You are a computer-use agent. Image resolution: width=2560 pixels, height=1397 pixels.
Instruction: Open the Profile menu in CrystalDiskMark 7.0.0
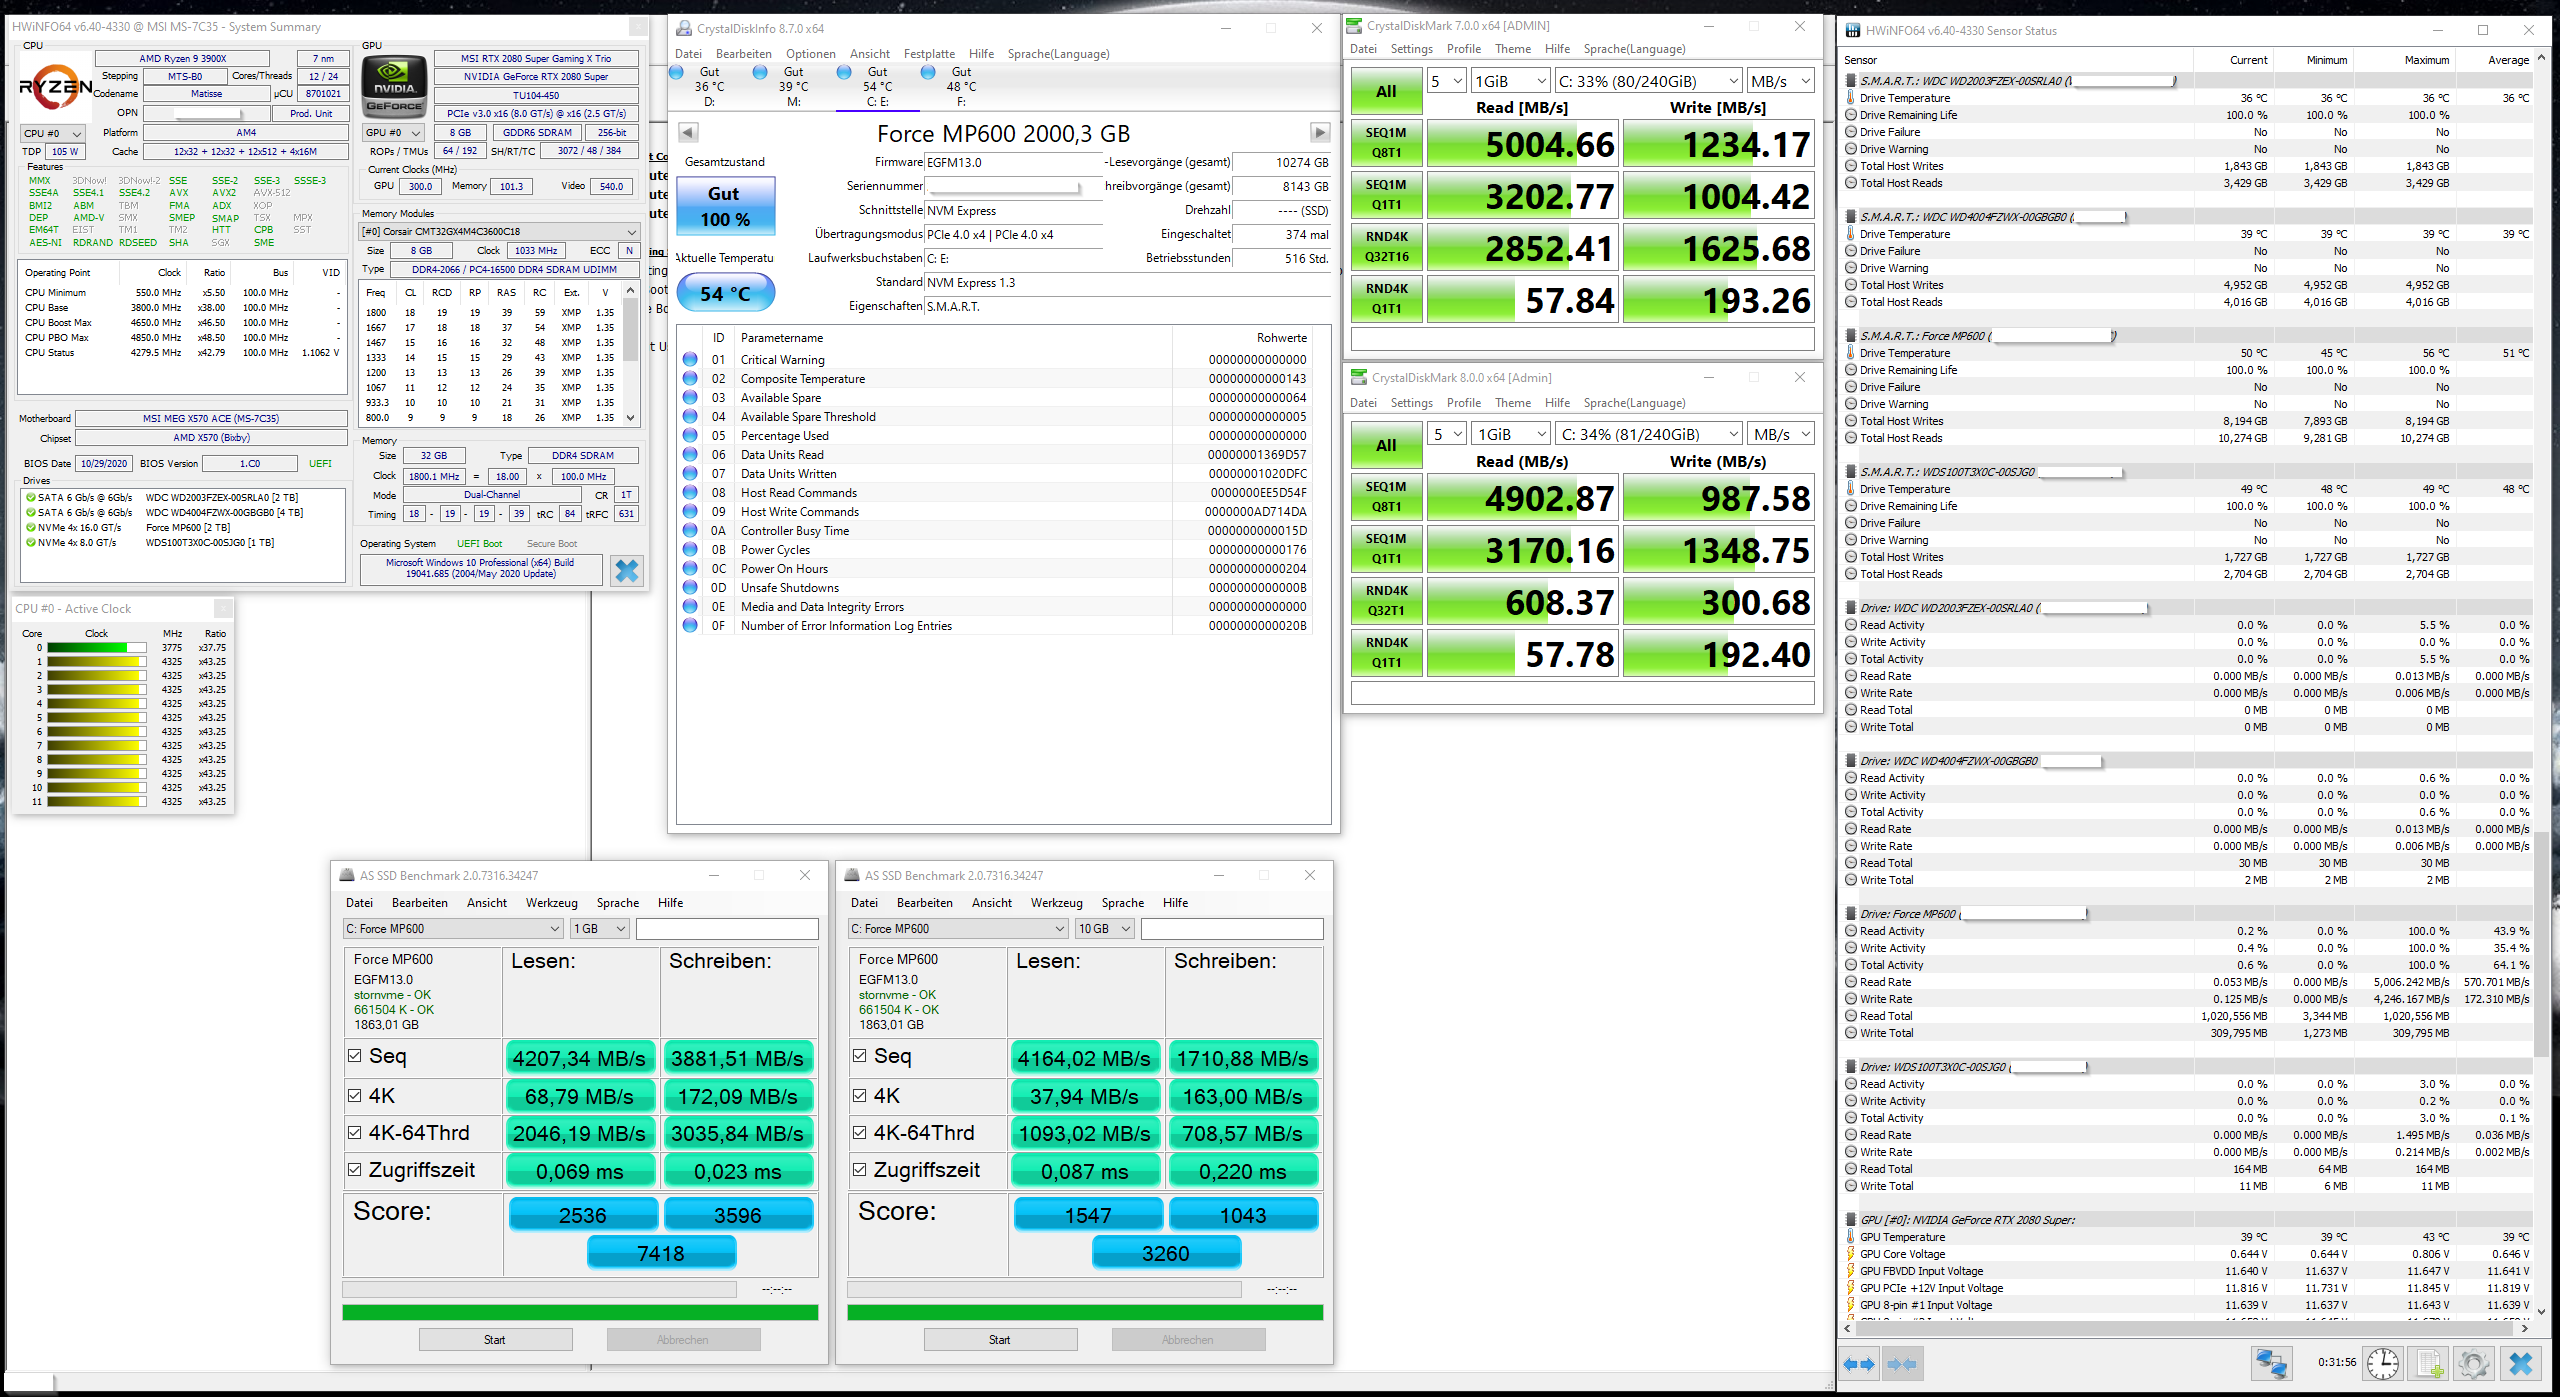pyautogui.click(x=1464, y=49)
